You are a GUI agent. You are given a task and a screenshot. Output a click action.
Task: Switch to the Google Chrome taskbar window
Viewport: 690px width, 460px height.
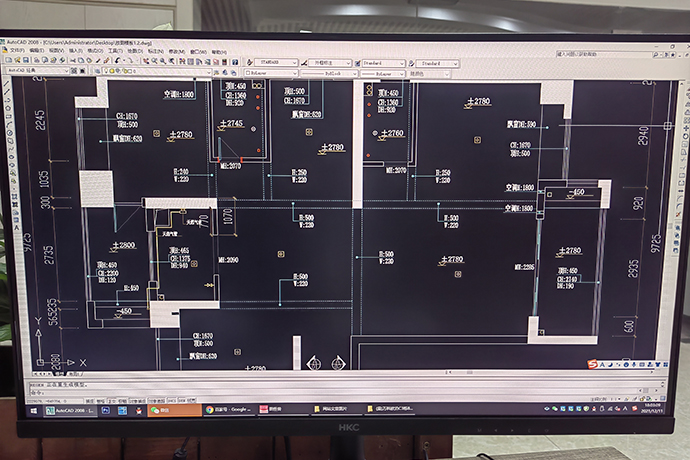pos(229,409)
